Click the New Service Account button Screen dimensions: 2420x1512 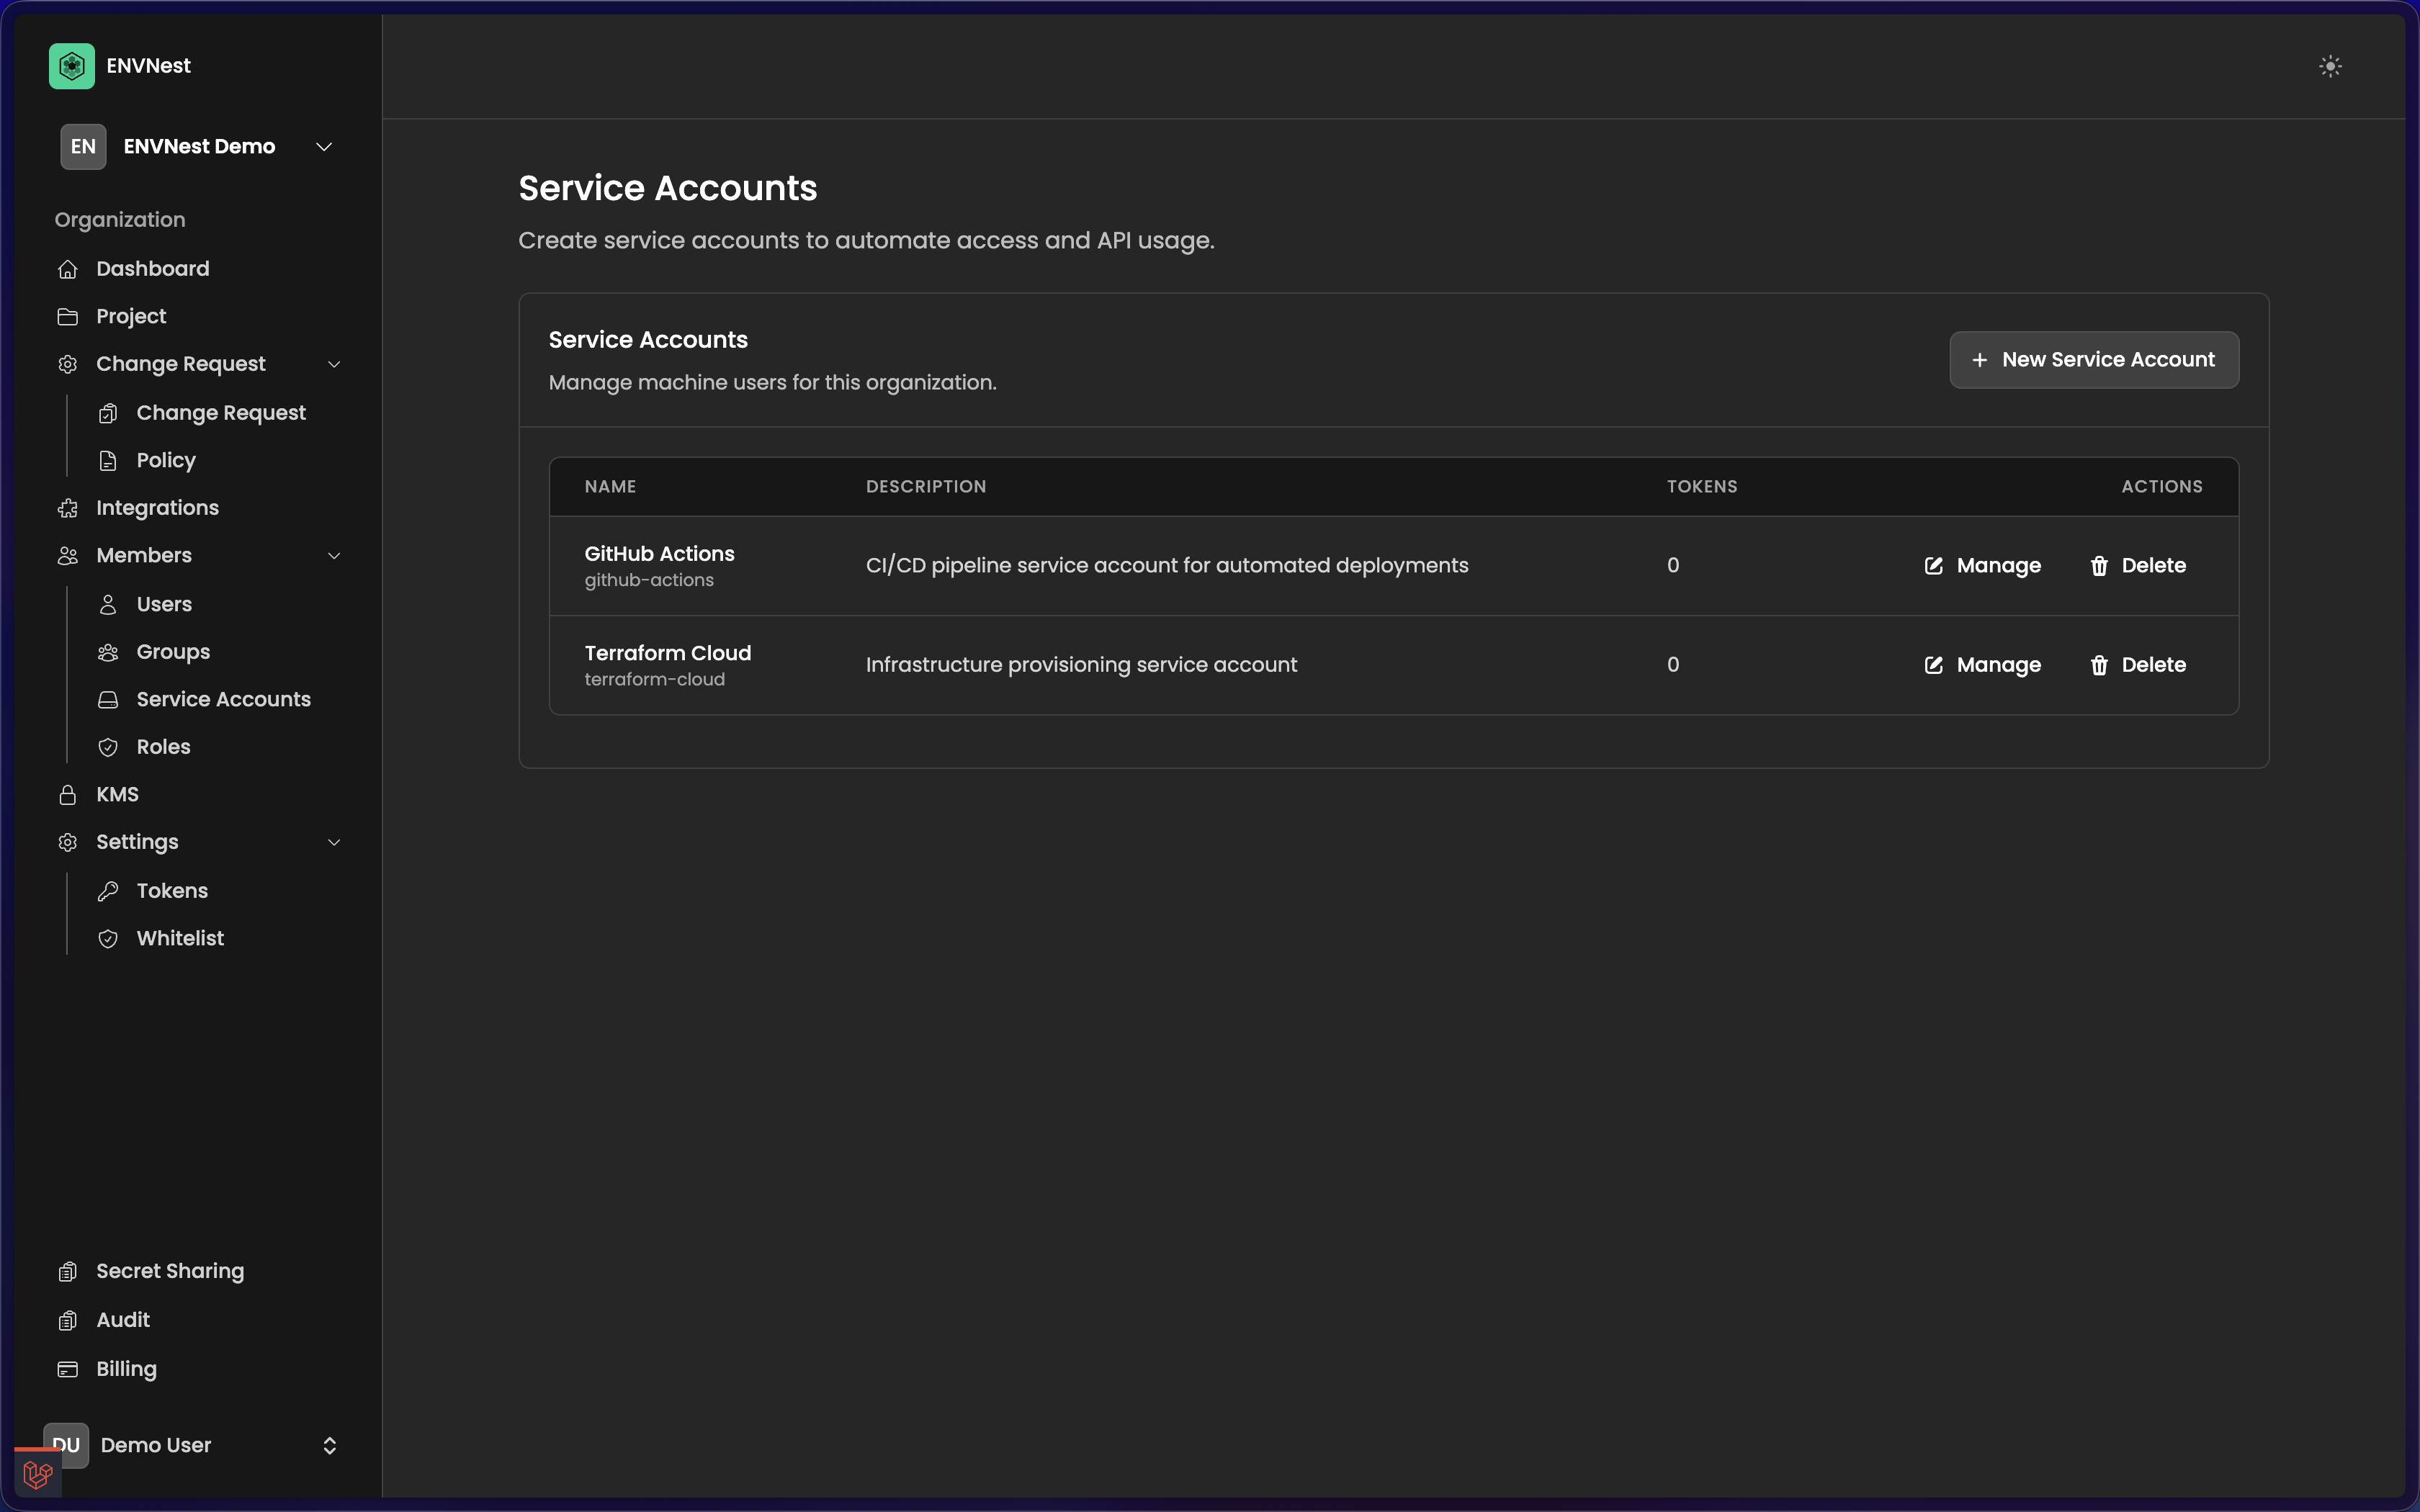pyautogui.click(x=2093, y=360)
